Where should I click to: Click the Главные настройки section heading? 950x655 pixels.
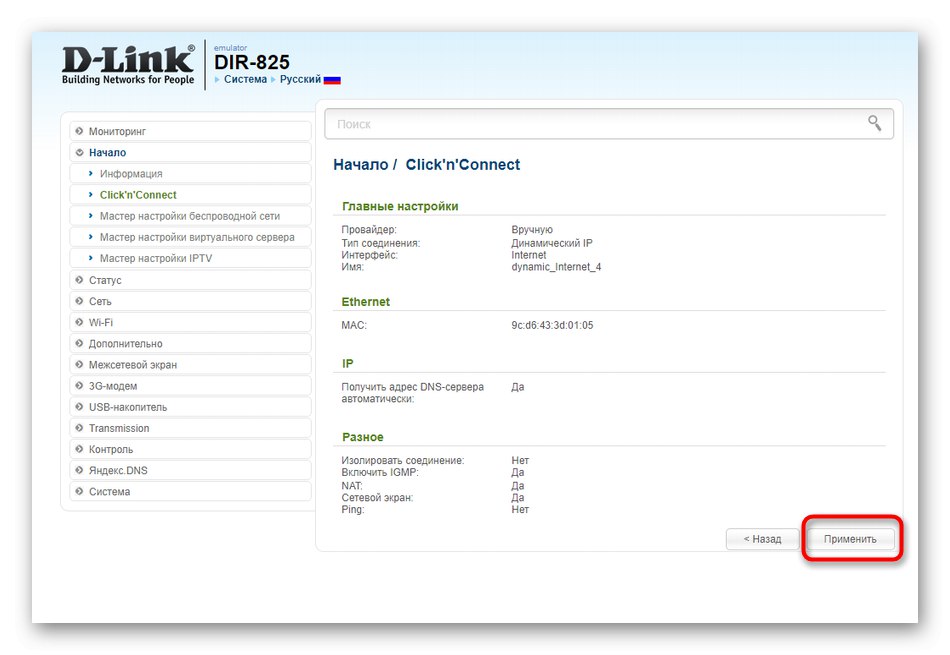tap(400, 207)
